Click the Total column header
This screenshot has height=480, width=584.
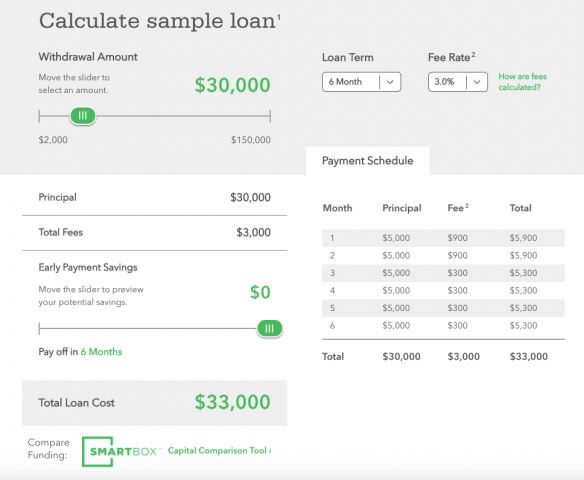520,208
